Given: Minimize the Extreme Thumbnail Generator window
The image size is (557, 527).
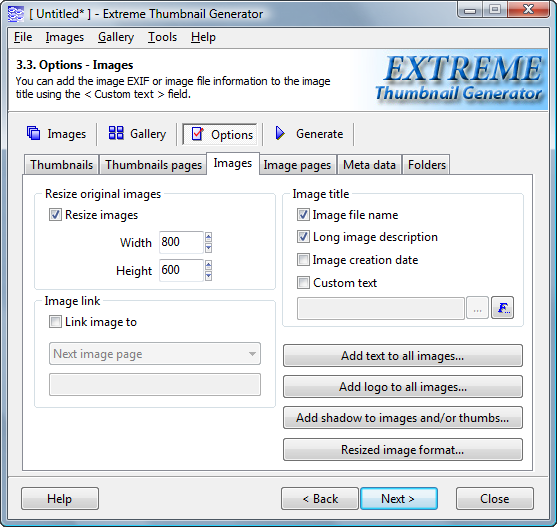Looking at the screenshot, I should pyautogui.click(x=470, y=10).
